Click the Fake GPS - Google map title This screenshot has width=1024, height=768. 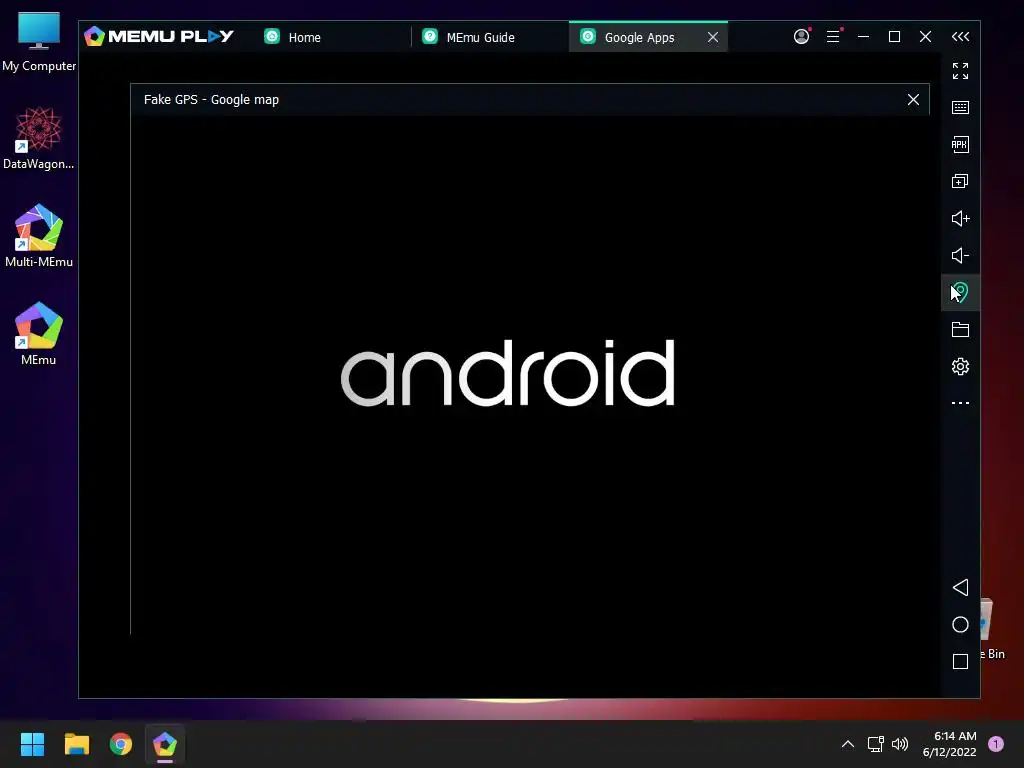pyautogui.click(x=211, y=99)
